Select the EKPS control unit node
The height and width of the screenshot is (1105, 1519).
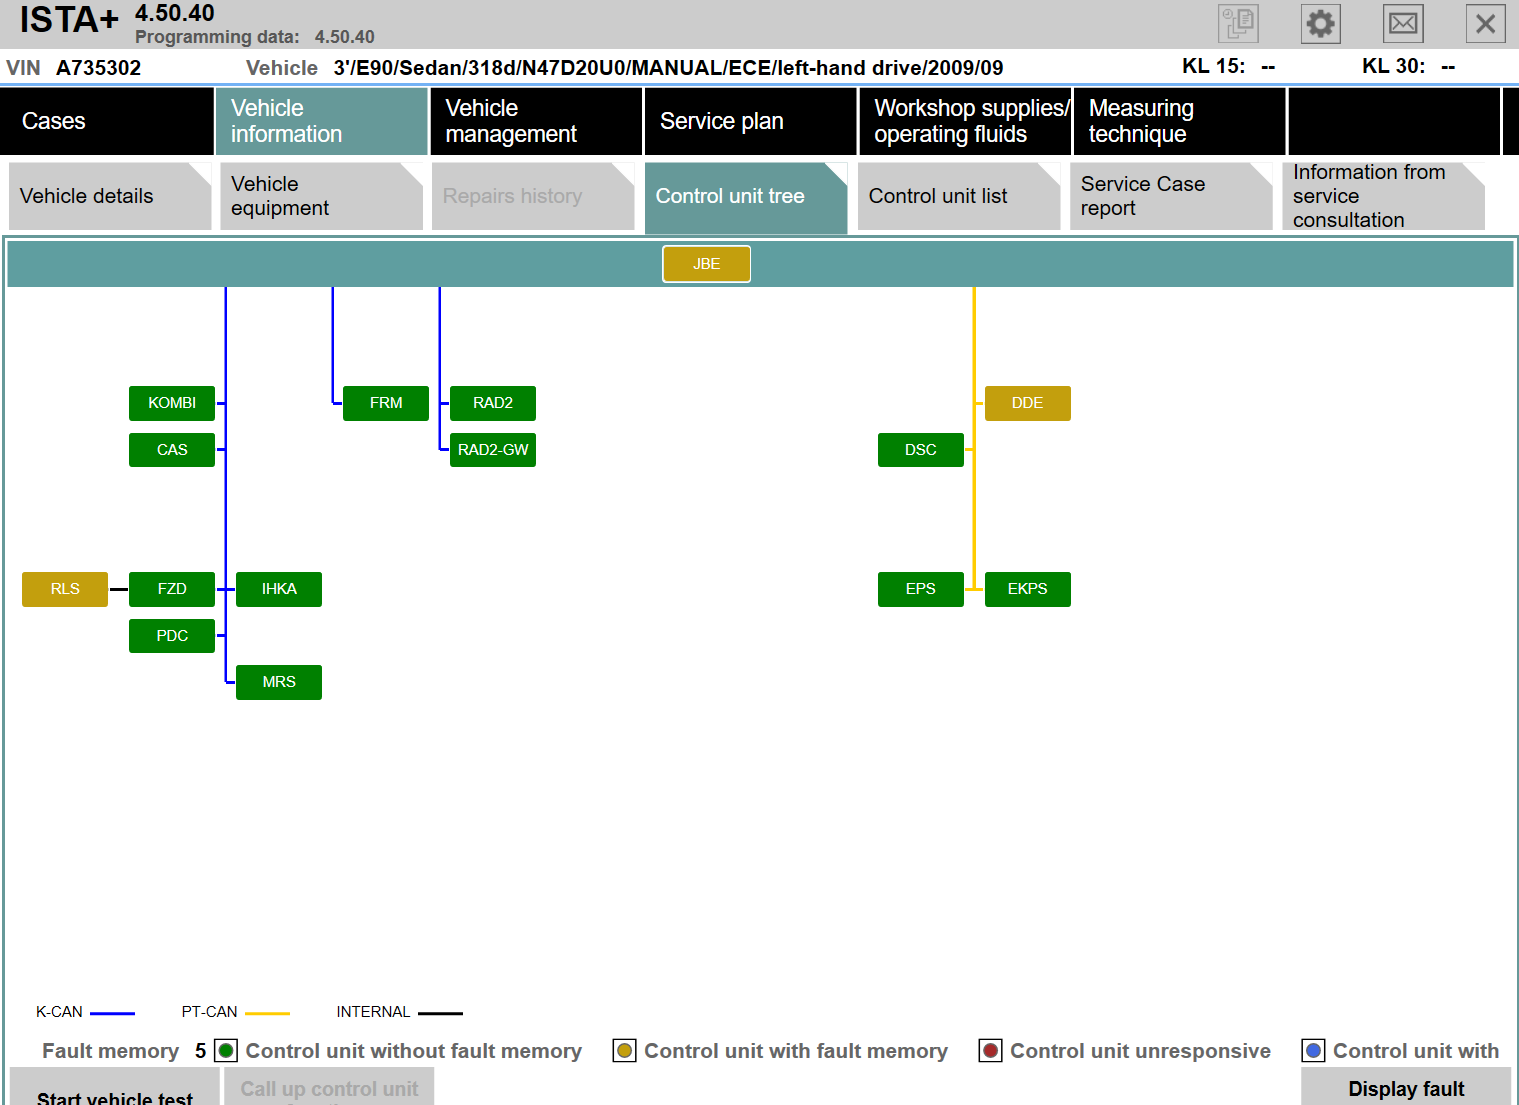click(x=1027, y=589)
